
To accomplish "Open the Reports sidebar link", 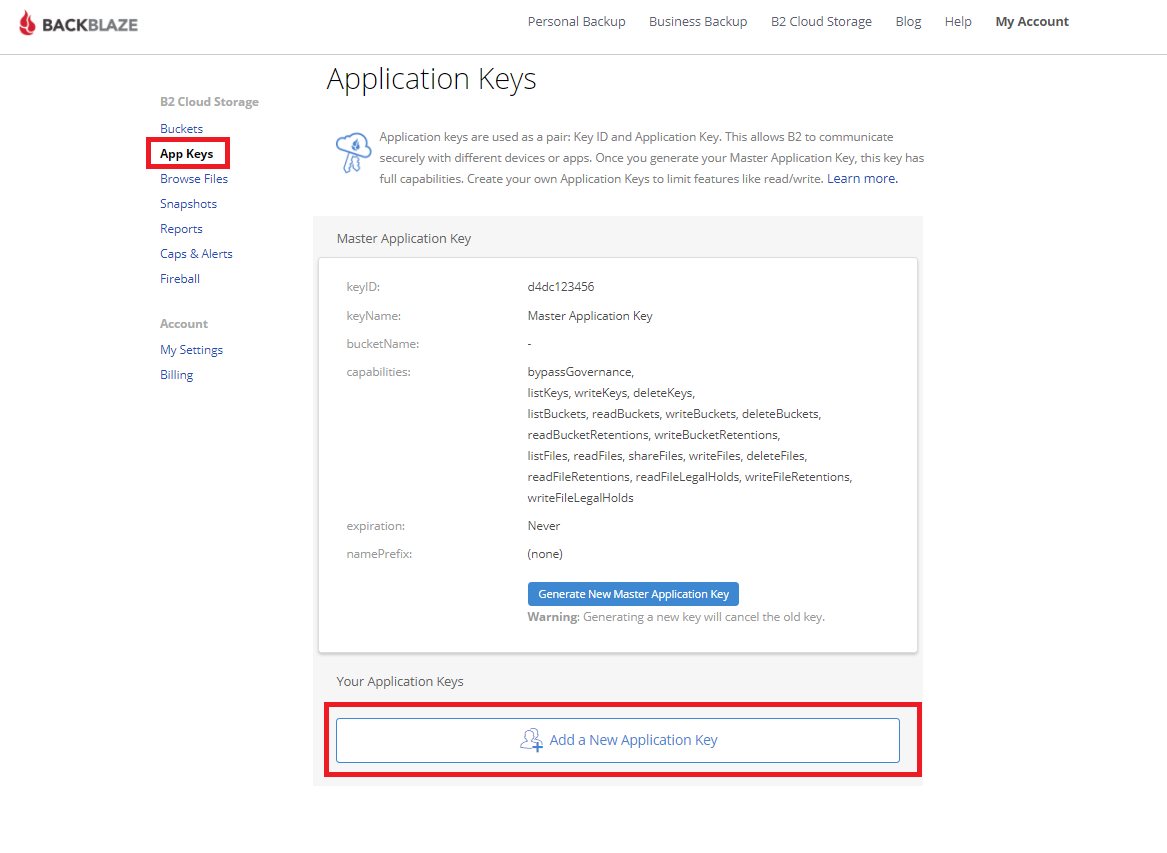I will 181,229.
